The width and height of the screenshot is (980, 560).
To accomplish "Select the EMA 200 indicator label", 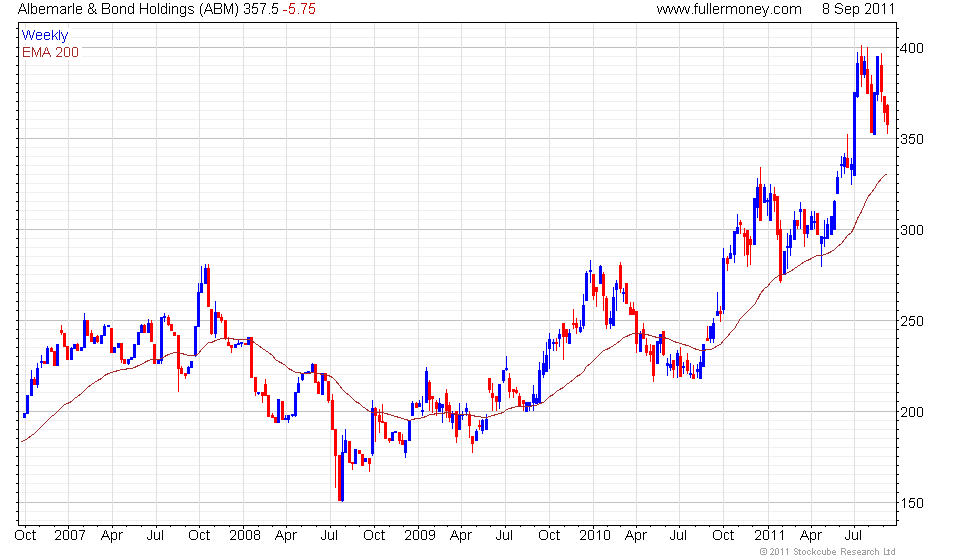I will tap(50, 52).
